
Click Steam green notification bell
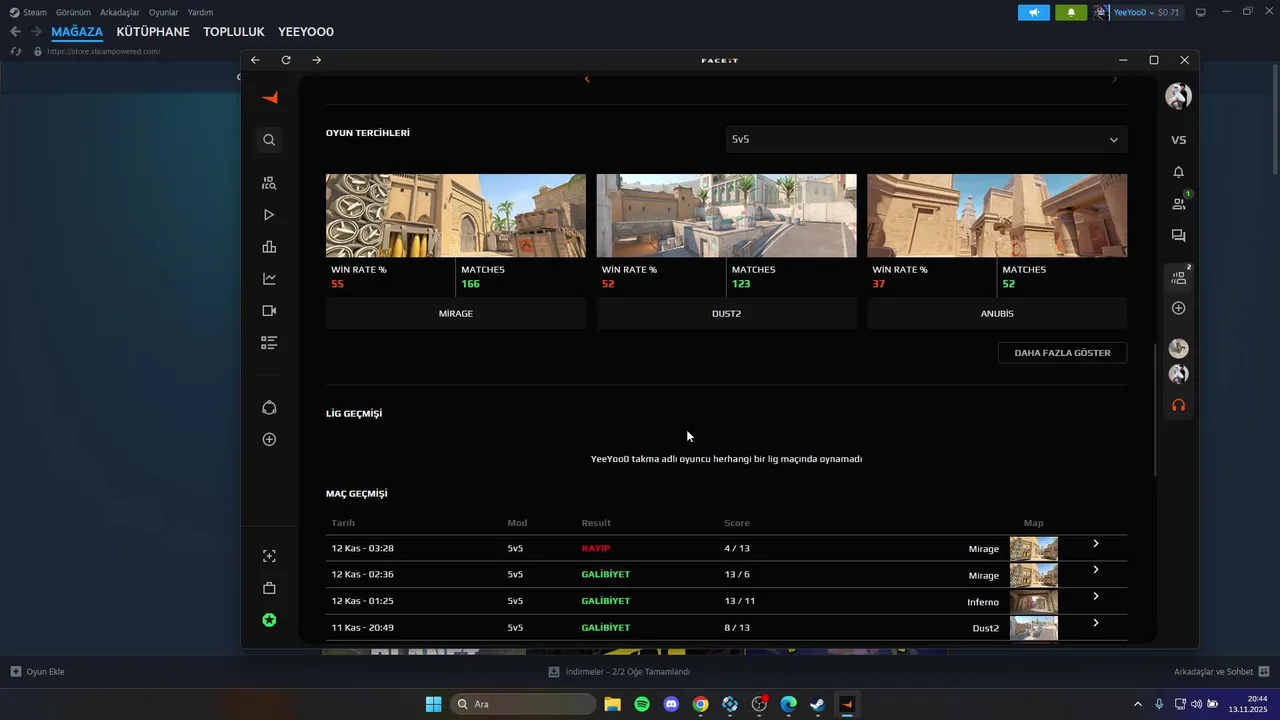[x=1071, y=12]
